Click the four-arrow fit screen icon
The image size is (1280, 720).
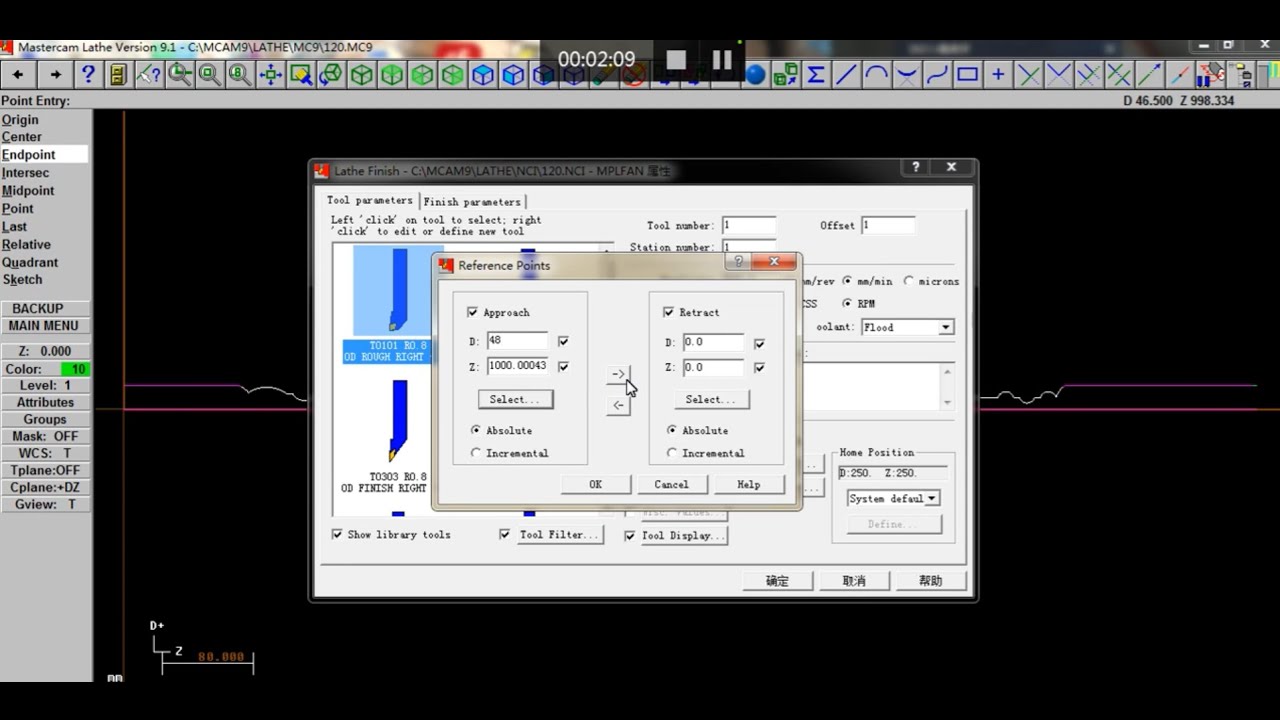pos(270,74)
